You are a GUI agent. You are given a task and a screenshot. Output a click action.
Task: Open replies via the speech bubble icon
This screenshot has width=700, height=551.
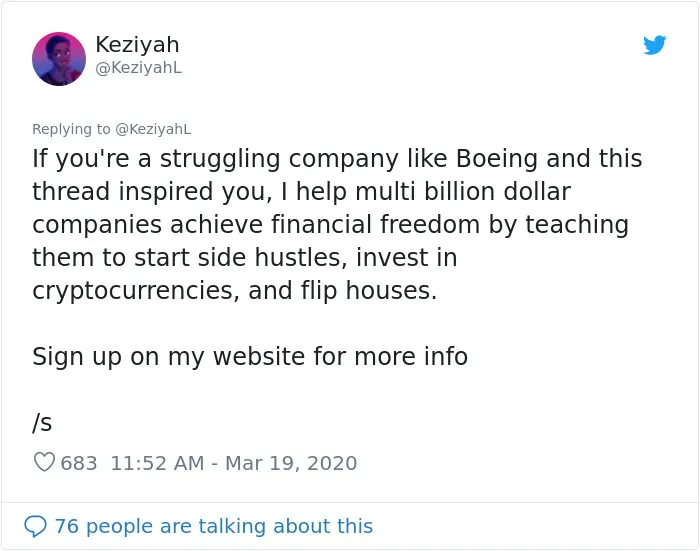(x=35, y=526)
